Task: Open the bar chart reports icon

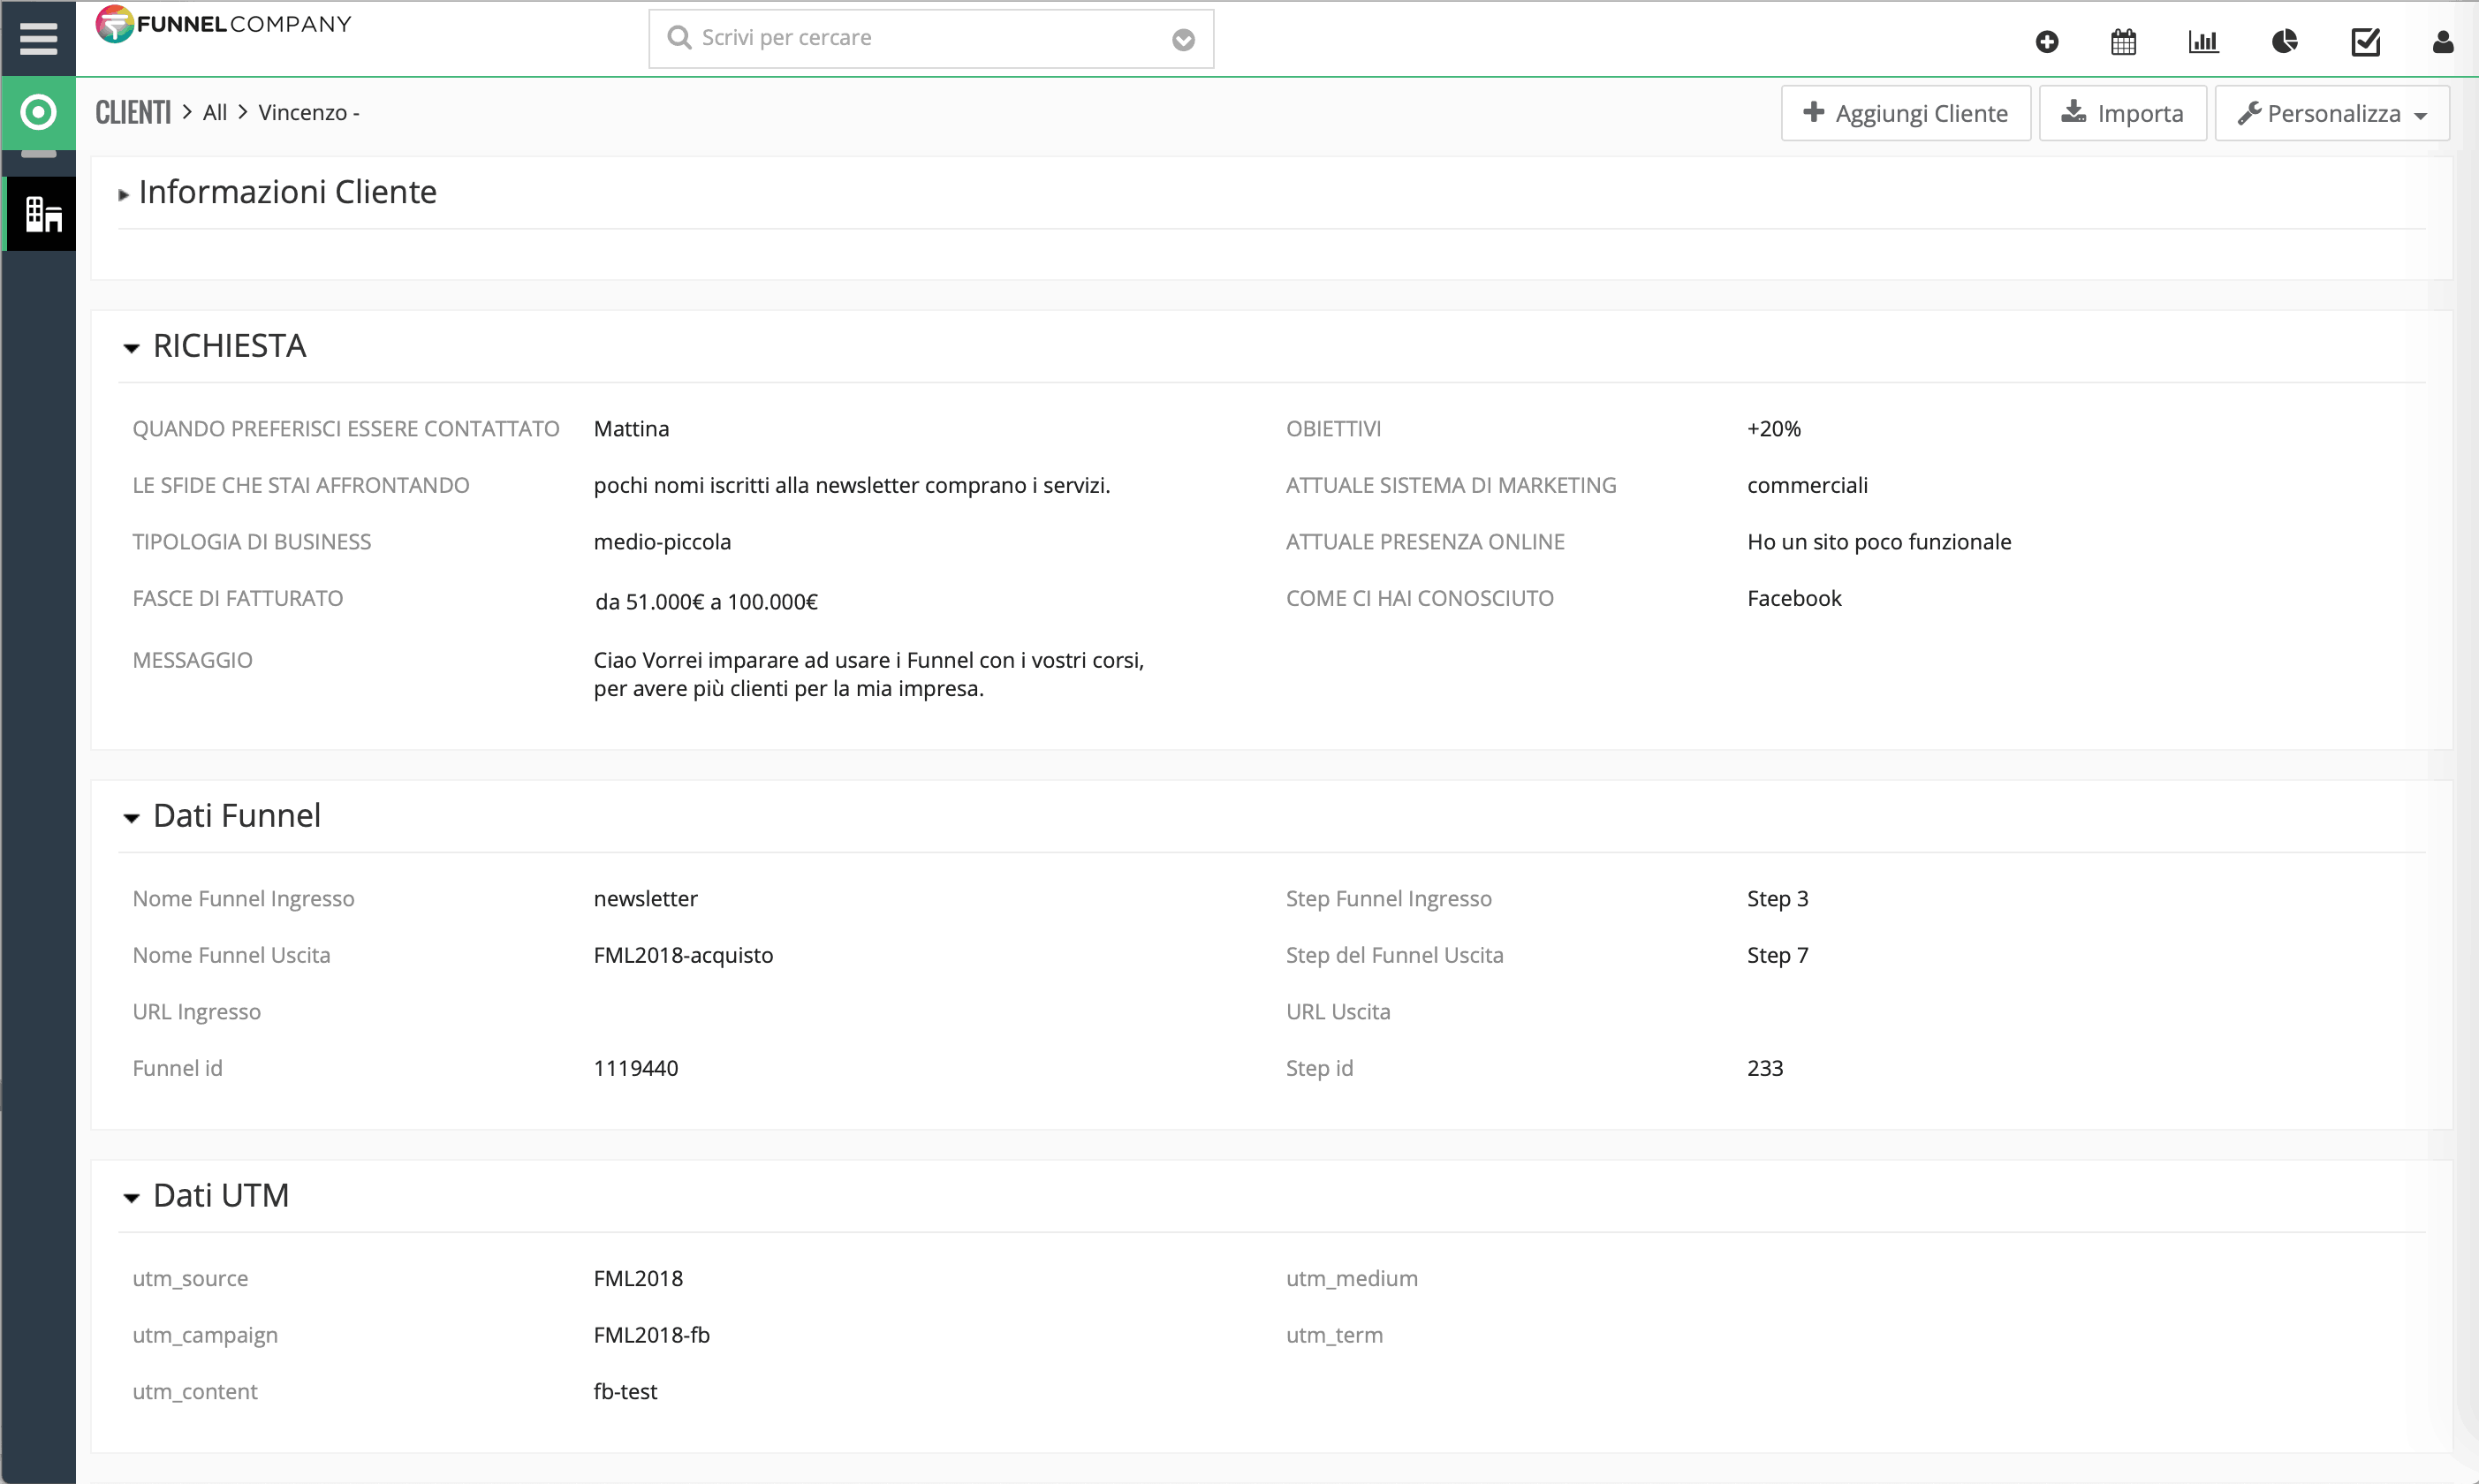Action: tap(2203, 41)
